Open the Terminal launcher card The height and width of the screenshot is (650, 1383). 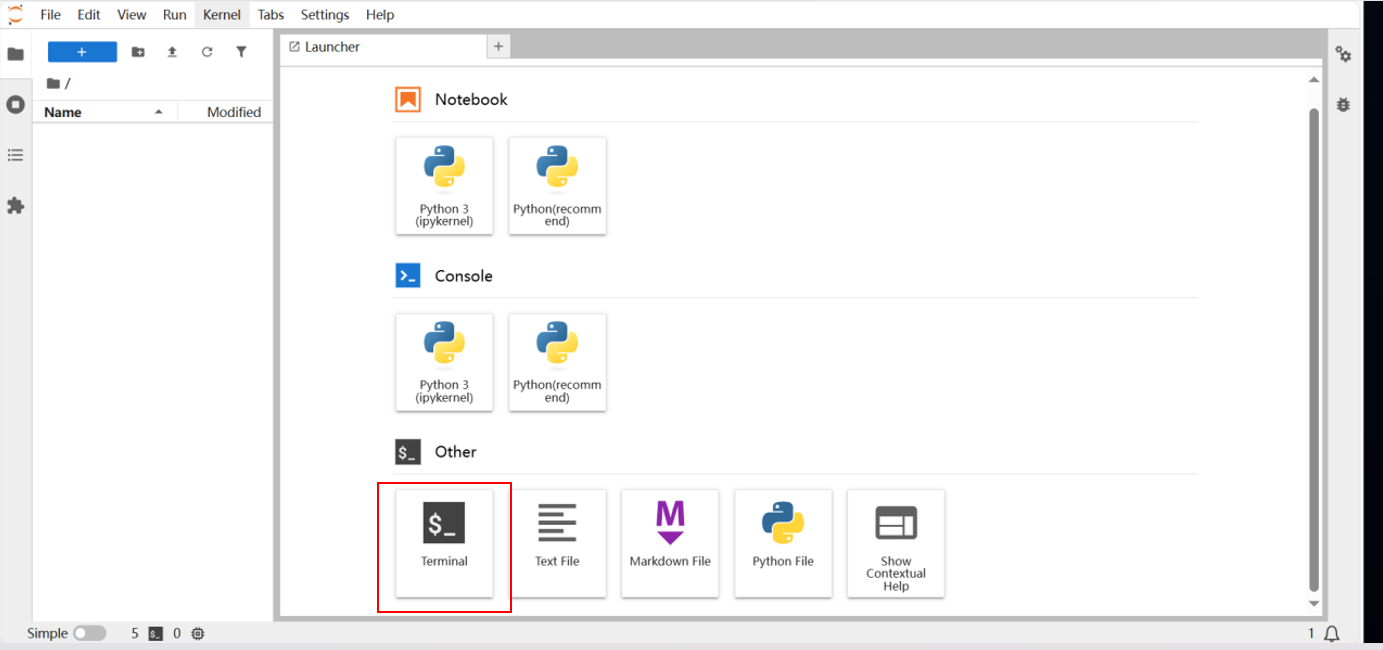tap(444, 543)
